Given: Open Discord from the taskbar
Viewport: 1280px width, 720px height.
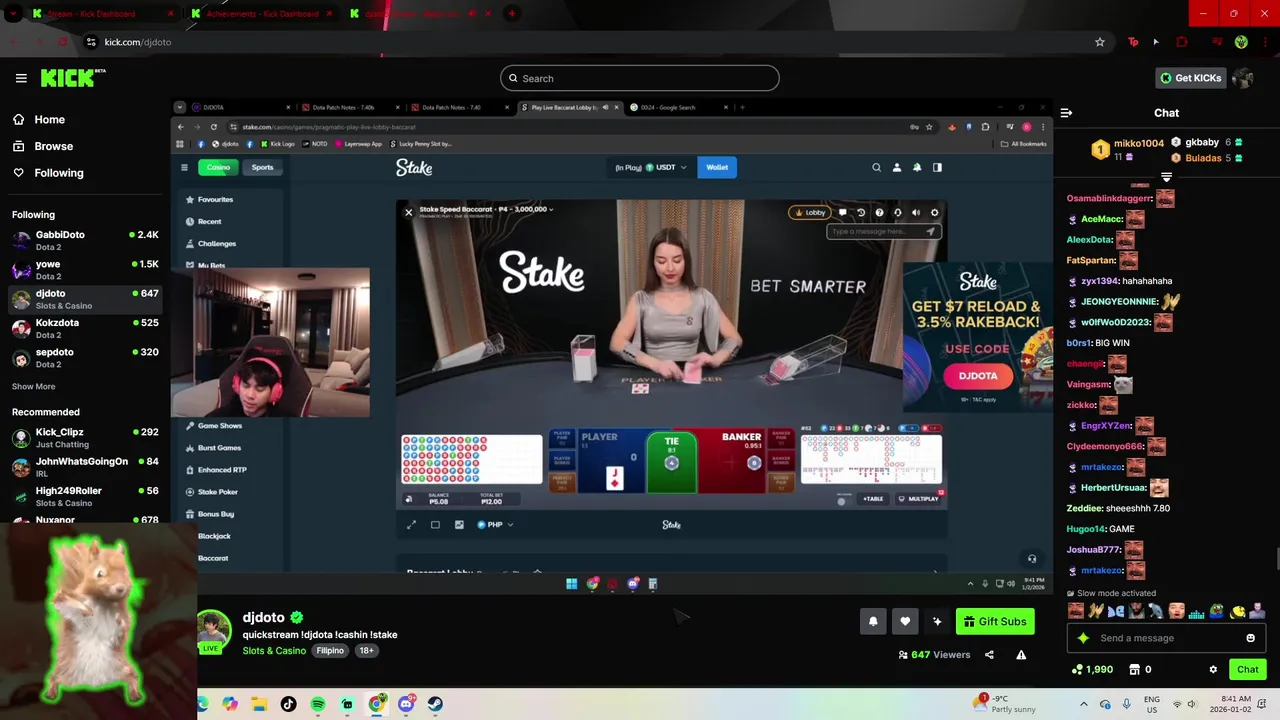Looking at the screenshot, I should [406, 704].
